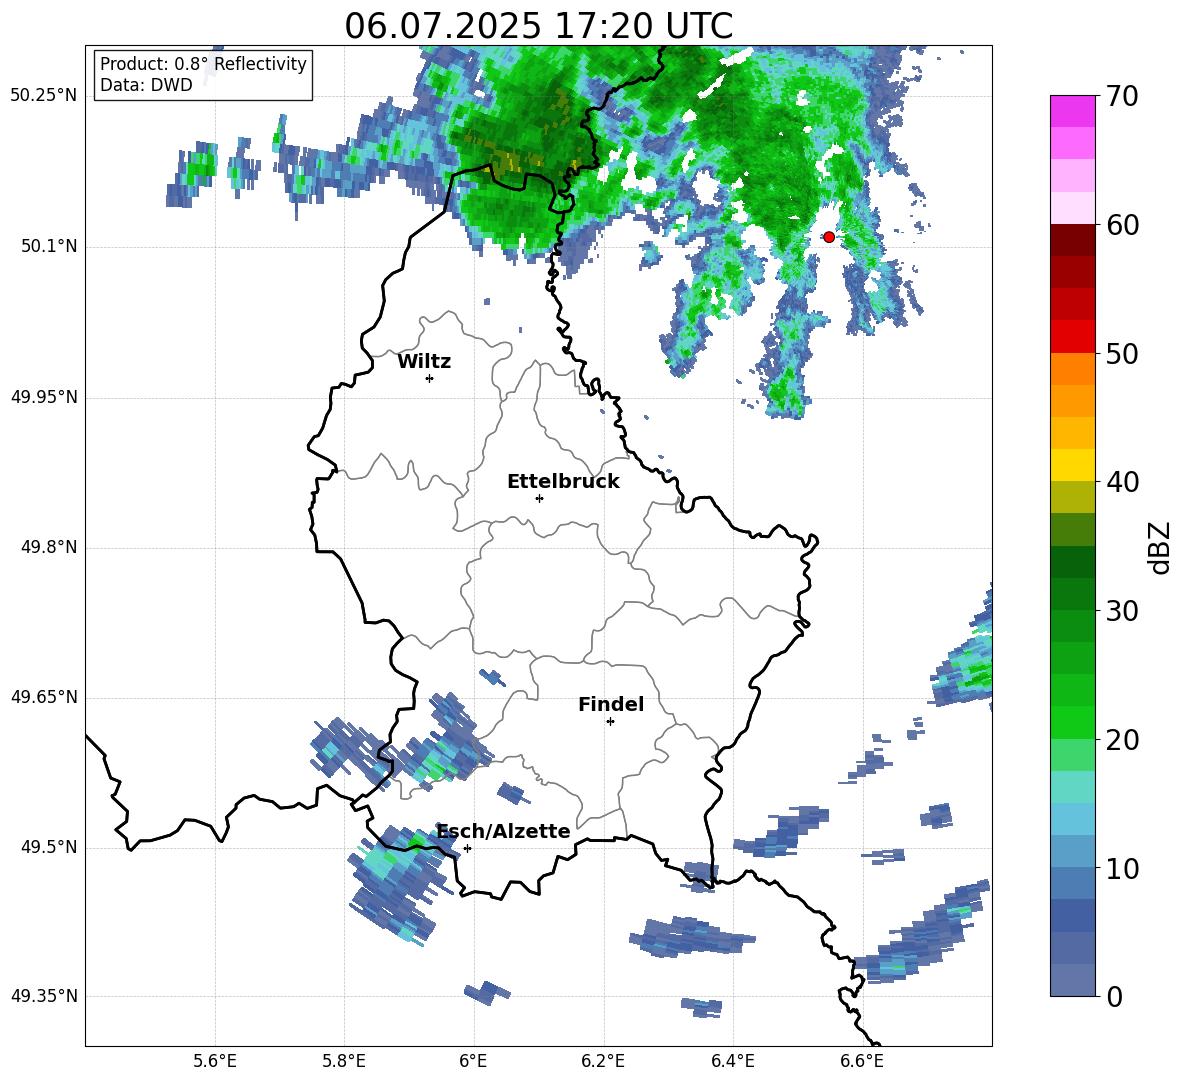The image size is (1184, 1081).
Task: Click latitude label 49.35°N
Action: tap(44, 996)
